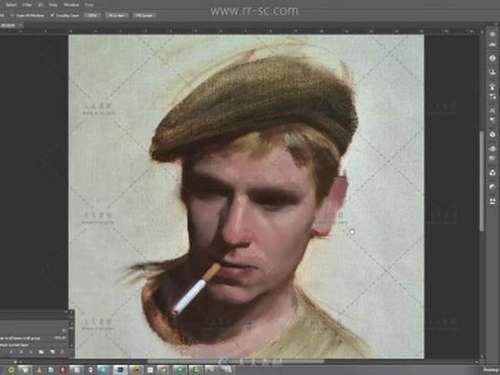Screen dimensions: 500x375
Task: Close the open document tab
Action: click(21, 25)
